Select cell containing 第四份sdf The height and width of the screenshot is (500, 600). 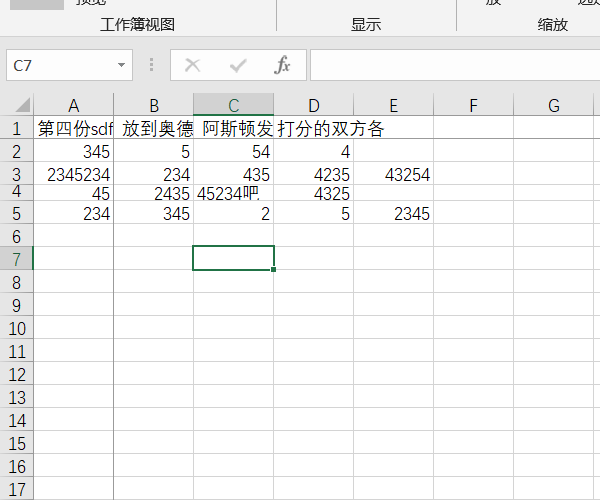[x=73, y=128]
